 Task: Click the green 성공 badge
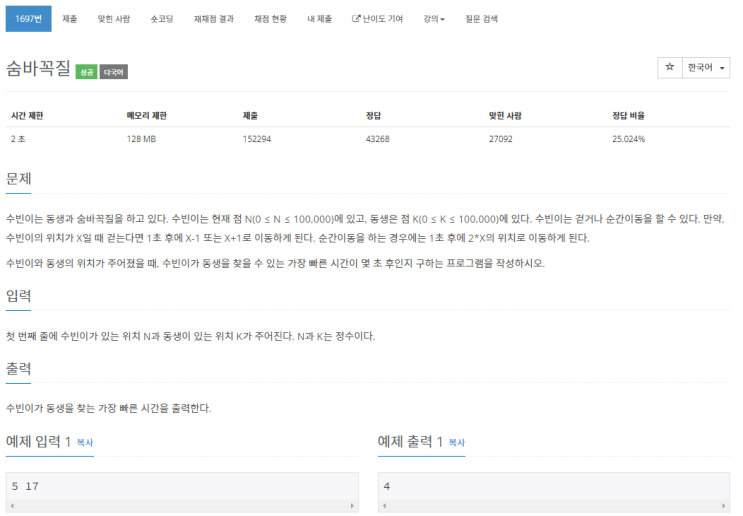coord(86,72)
